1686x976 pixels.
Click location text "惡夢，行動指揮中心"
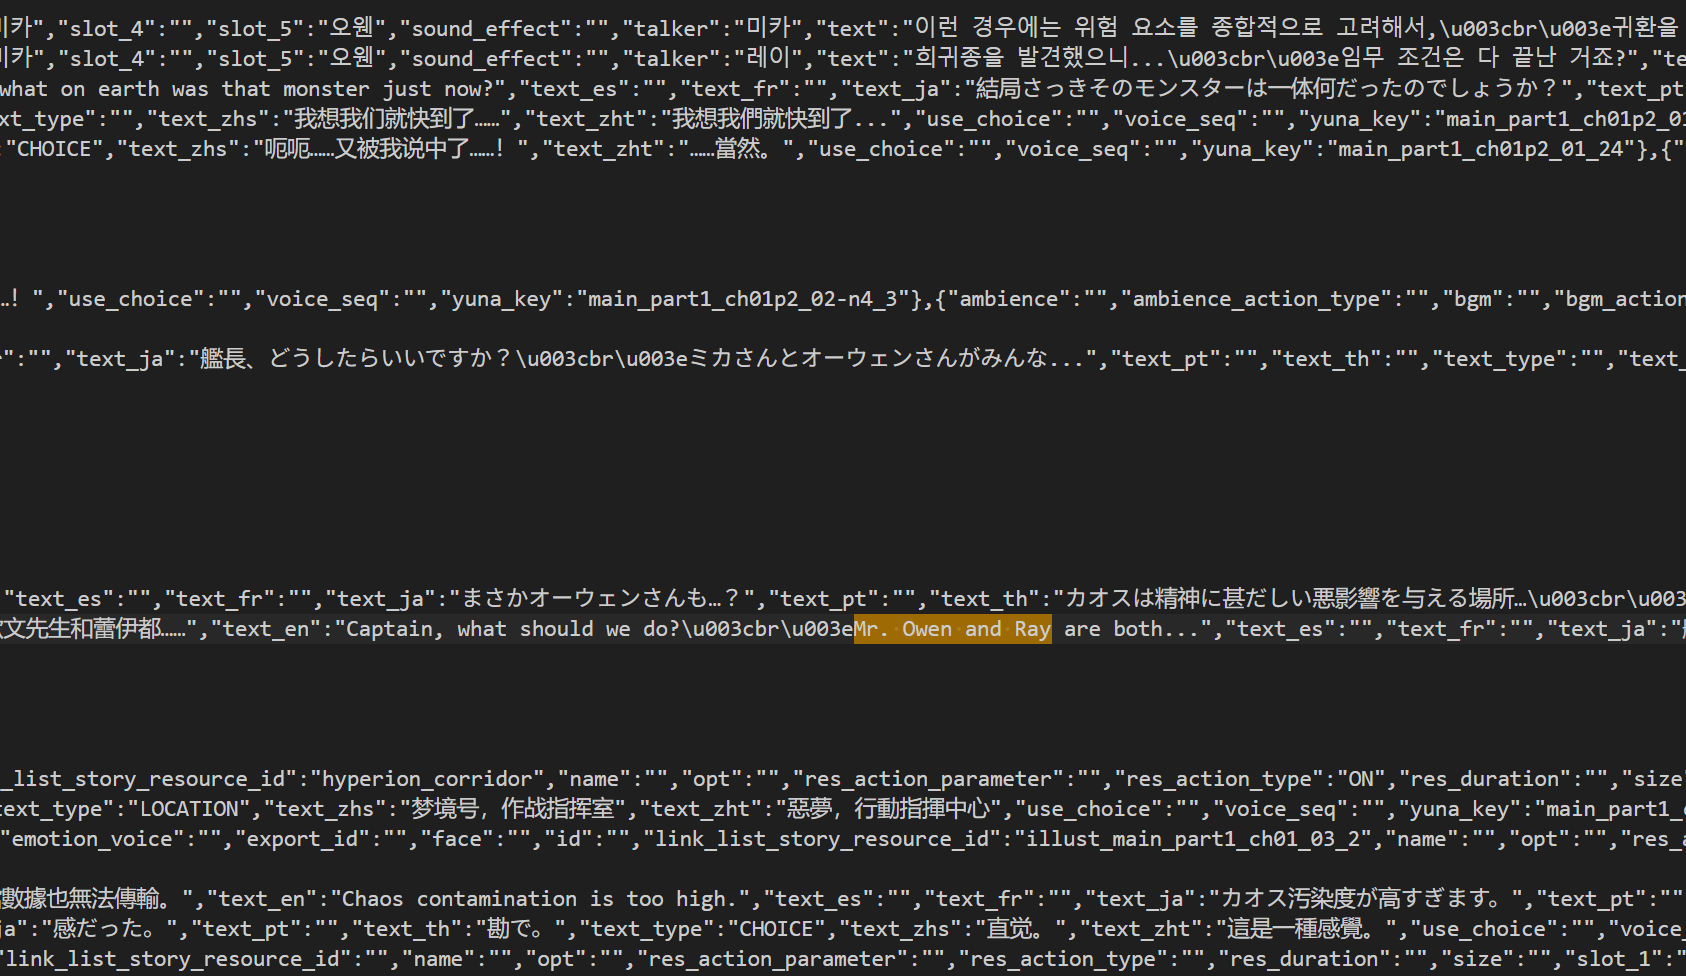point(888,809)
